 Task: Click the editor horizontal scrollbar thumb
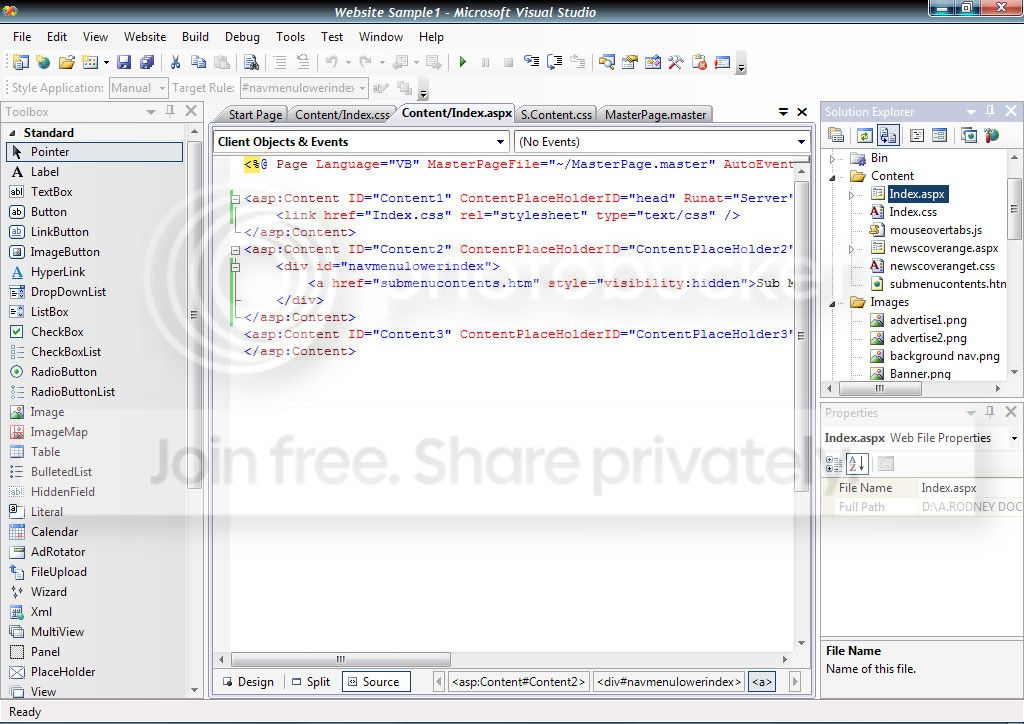click(340, 659)
